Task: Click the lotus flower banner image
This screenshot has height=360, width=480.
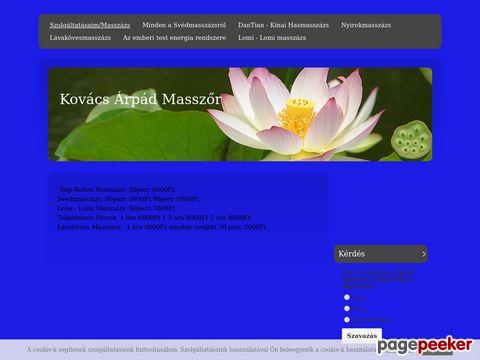Action: pos(240,114)
